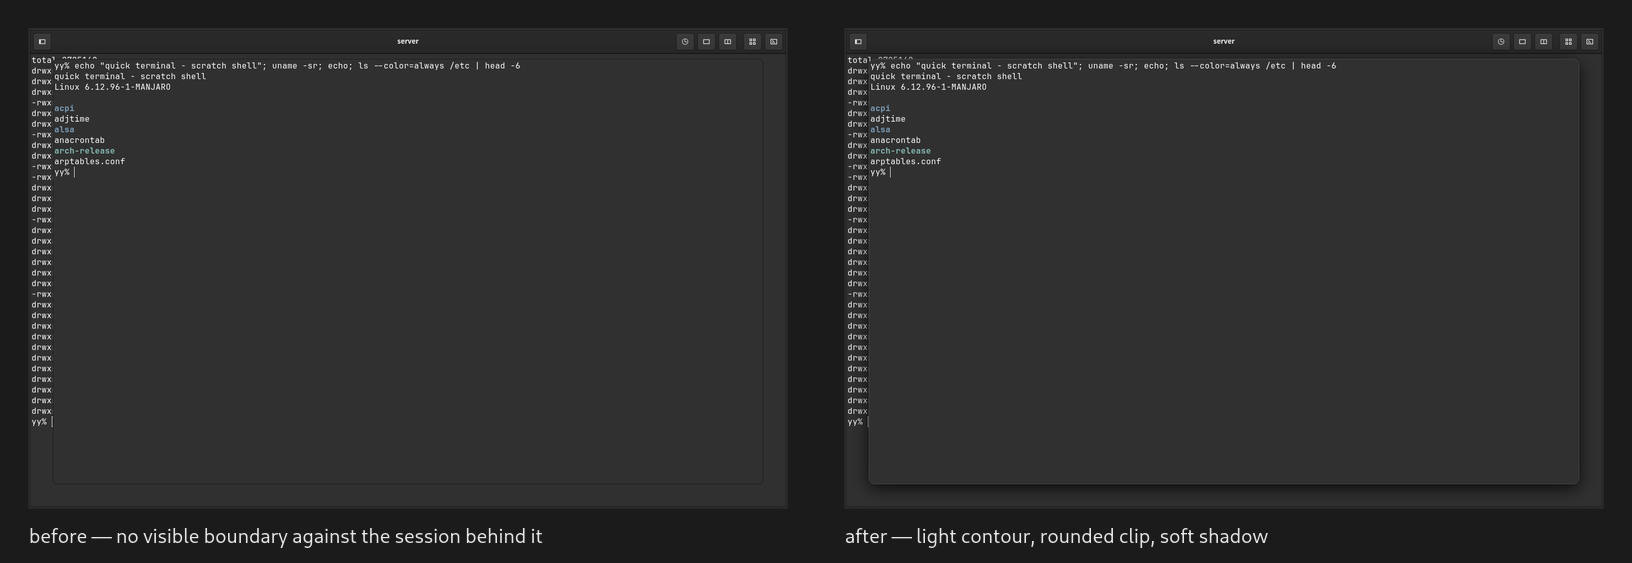Click the background session's bottom prompt, after window
The height and width of the screenshot is (563, 1632).
tap(857, 422)
